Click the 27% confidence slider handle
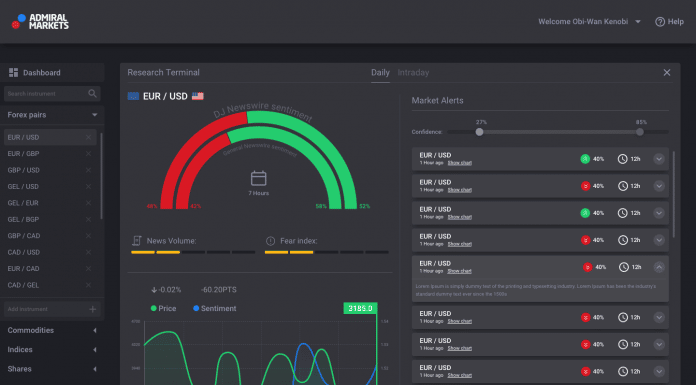This screenshot has height=385, width=696. coord(479,132)
